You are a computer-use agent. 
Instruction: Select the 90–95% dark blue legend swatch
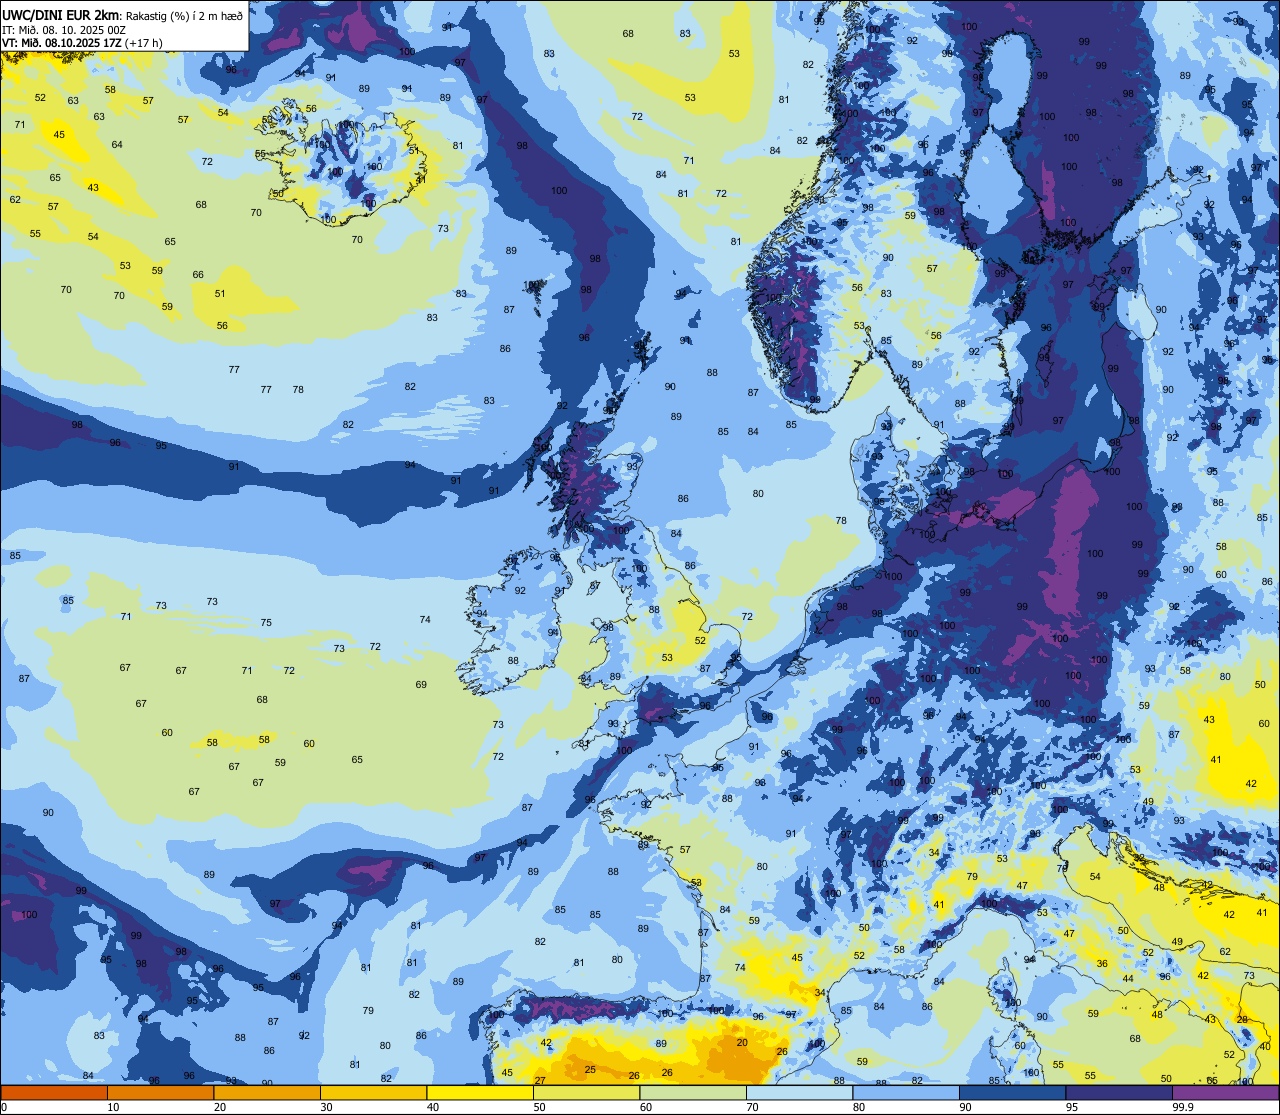(x=1012, y=1092)
